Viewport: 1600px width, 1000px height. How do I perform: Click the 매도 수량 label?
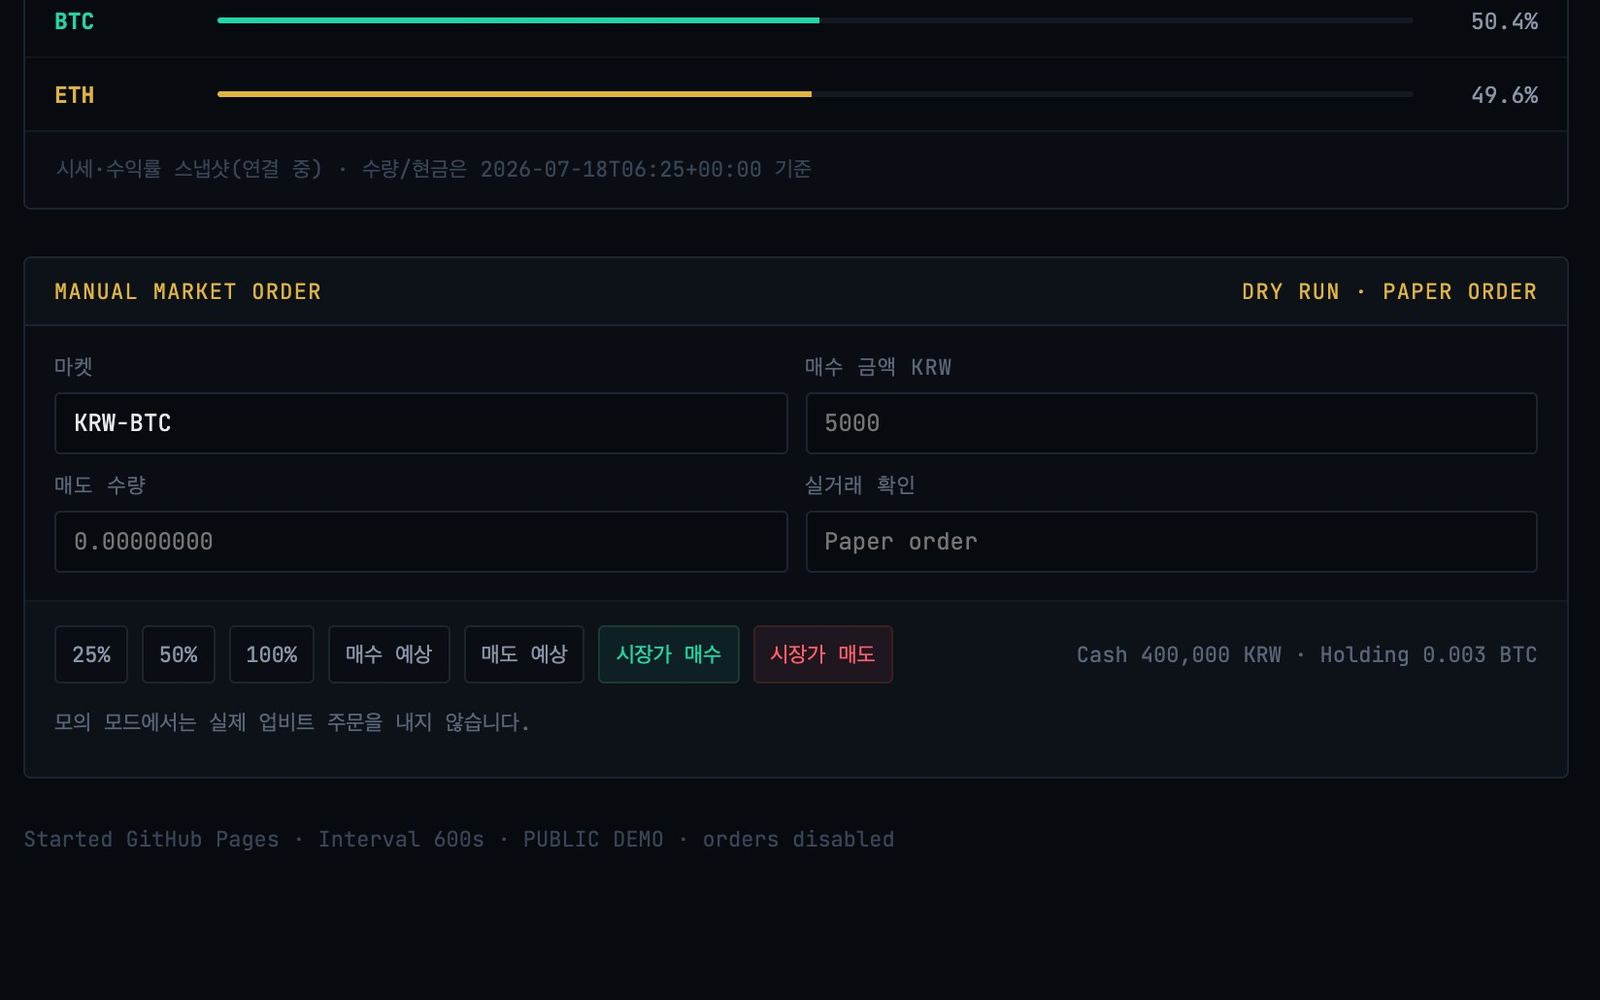(x=100, y=485)
